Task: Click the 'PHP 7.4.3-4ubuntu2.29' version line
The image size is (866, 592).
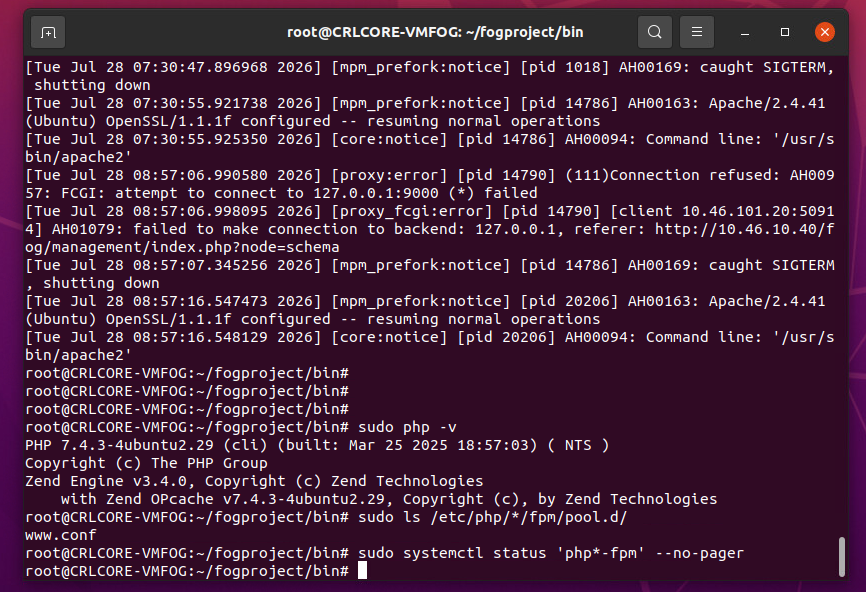Action: [317, 445]
